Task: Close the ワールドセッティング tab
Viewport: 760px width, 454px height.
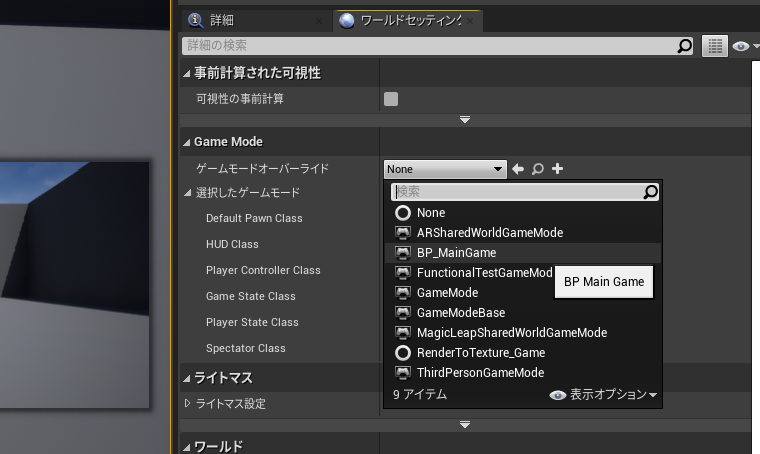Action: [x=470, y=21]
